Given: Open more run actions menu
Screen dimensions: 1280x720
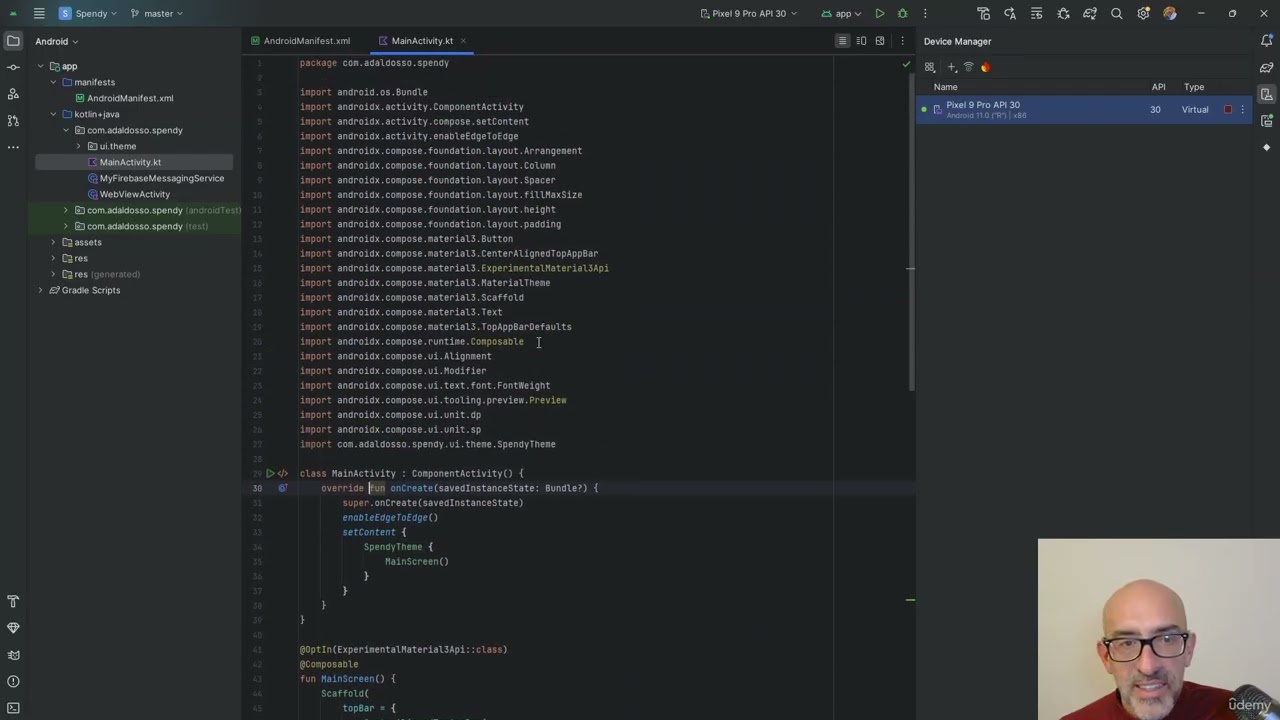Looking at the screenshot, I should pyautogui.click(x=925, y=13).
